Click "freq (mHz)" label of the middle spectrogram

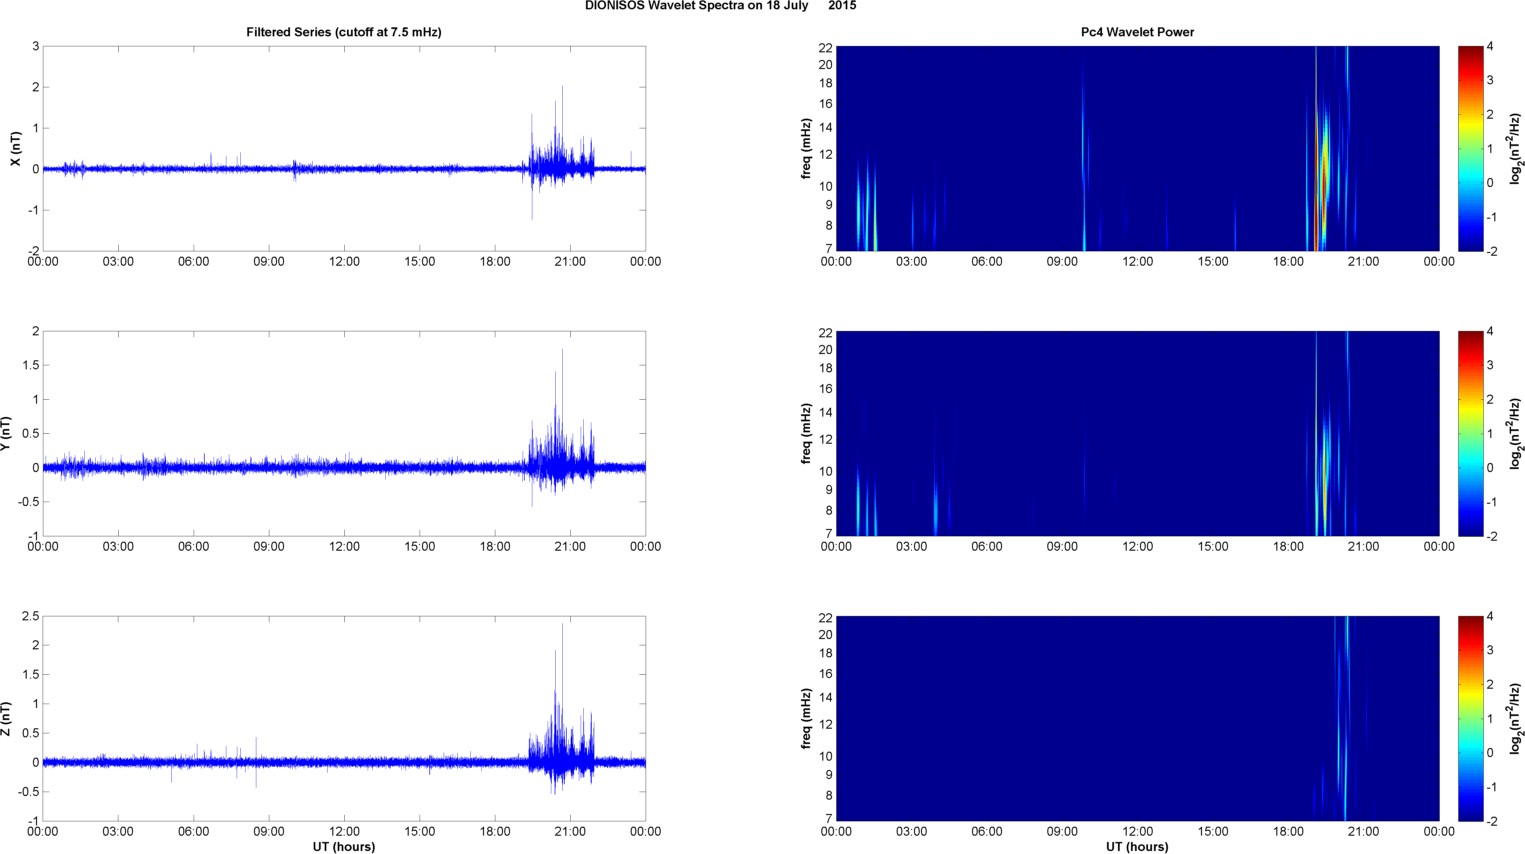[806, 434]
